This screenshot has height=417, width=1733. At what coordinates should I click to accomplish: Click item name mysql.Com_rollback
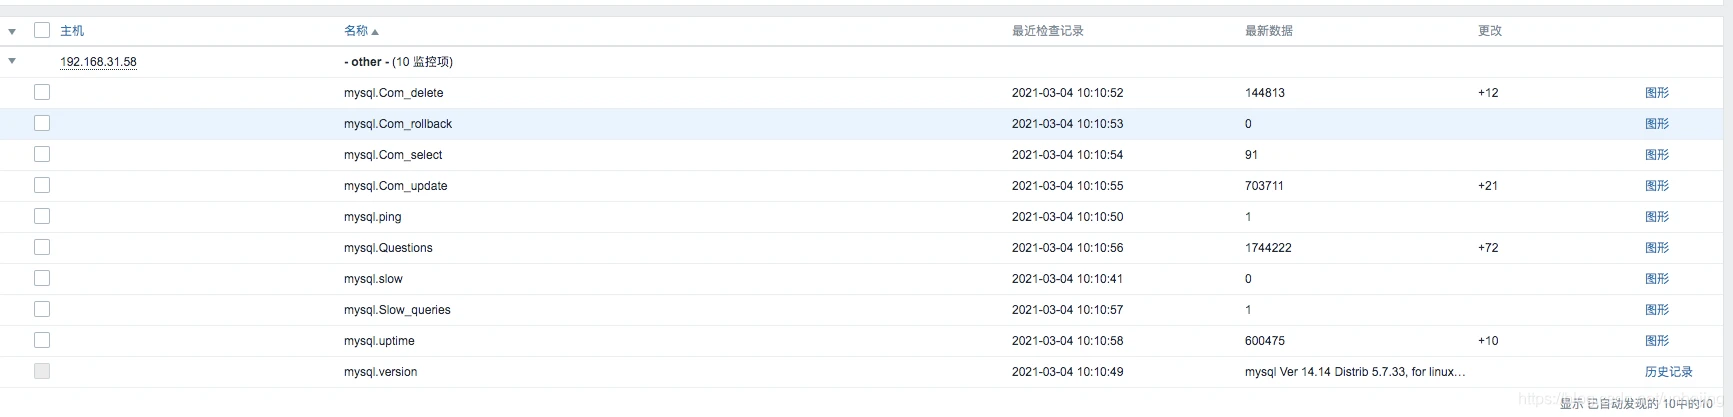(398, 124)
